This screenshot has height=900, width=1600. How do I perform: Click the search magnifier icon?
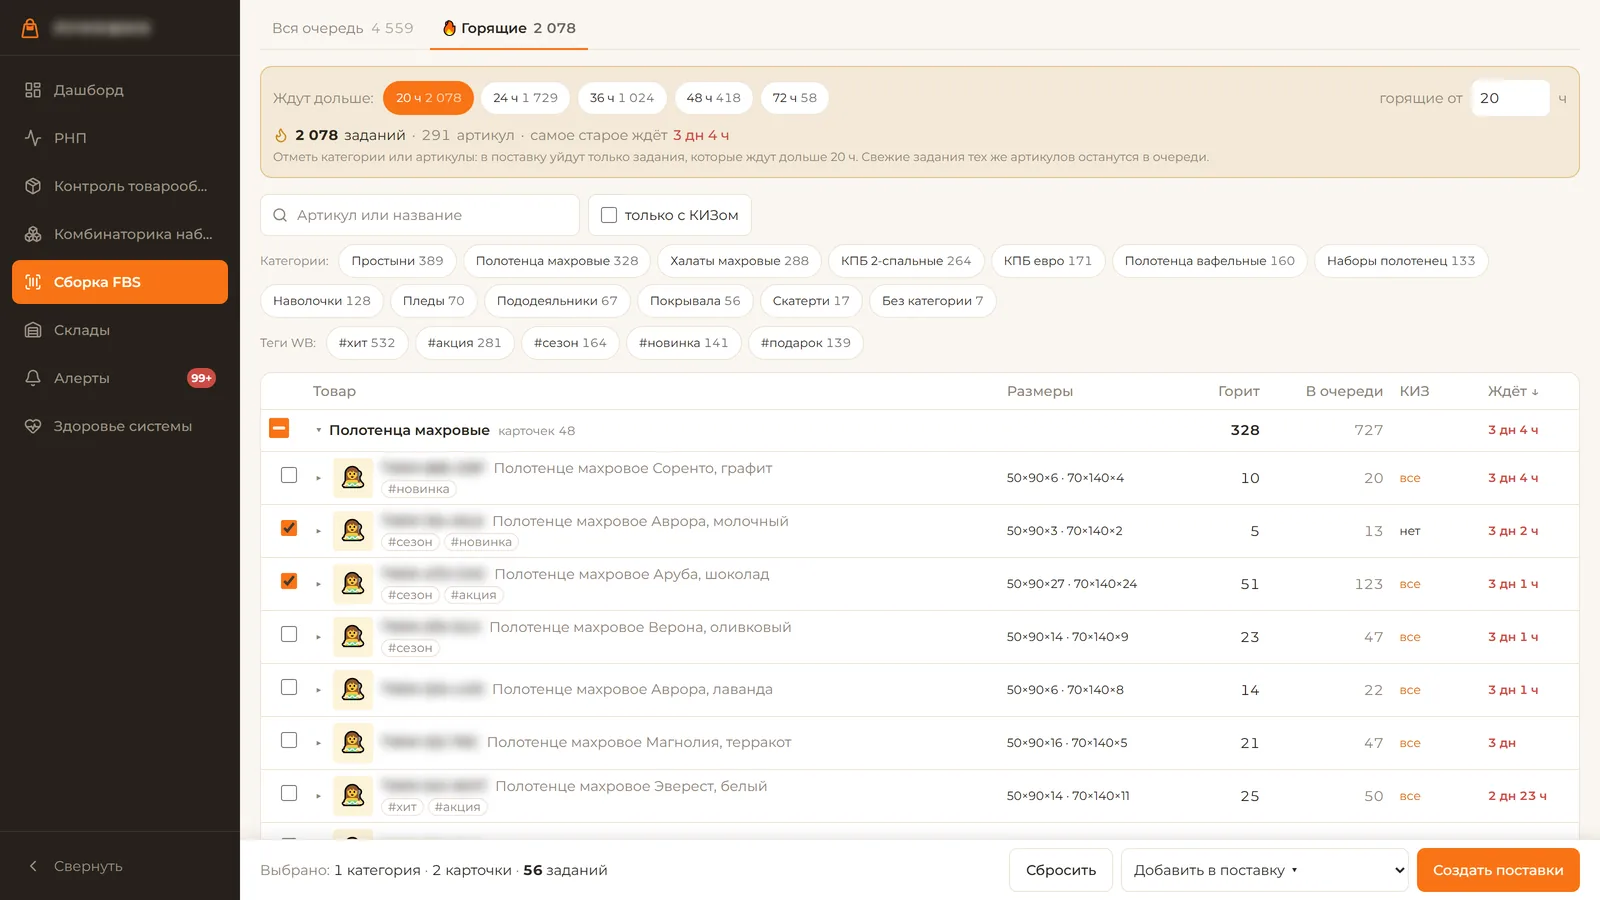[280, 215]
